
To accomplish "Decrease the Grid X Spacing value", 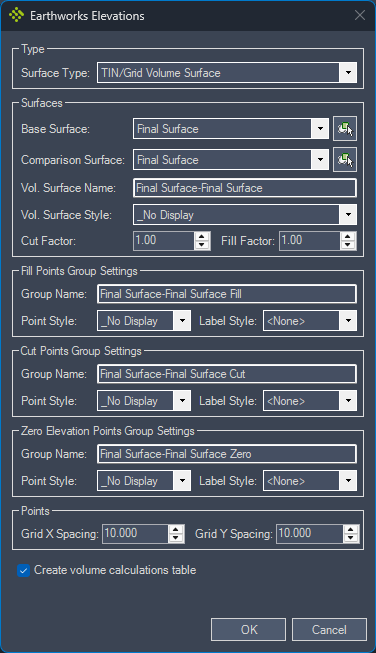I will pos(176,538).
